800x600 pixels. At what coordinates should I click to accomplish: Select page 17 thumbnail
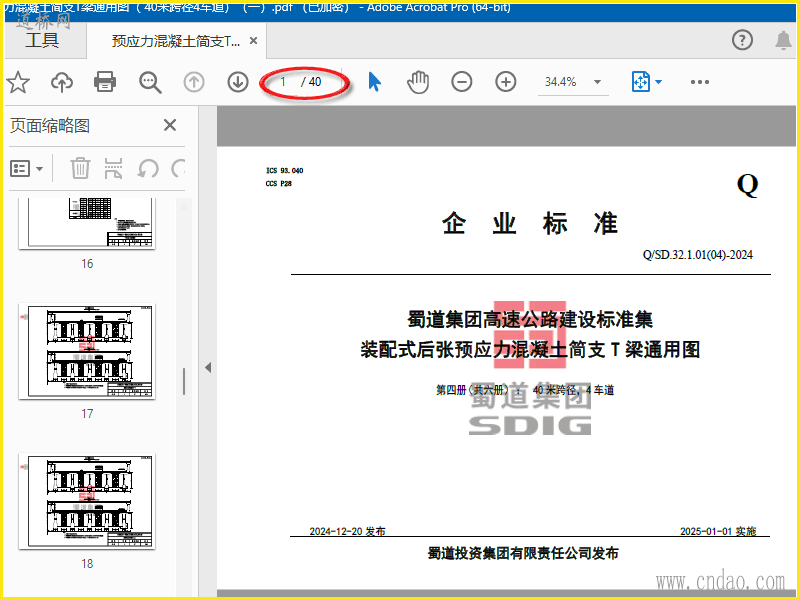pos(87,352)
